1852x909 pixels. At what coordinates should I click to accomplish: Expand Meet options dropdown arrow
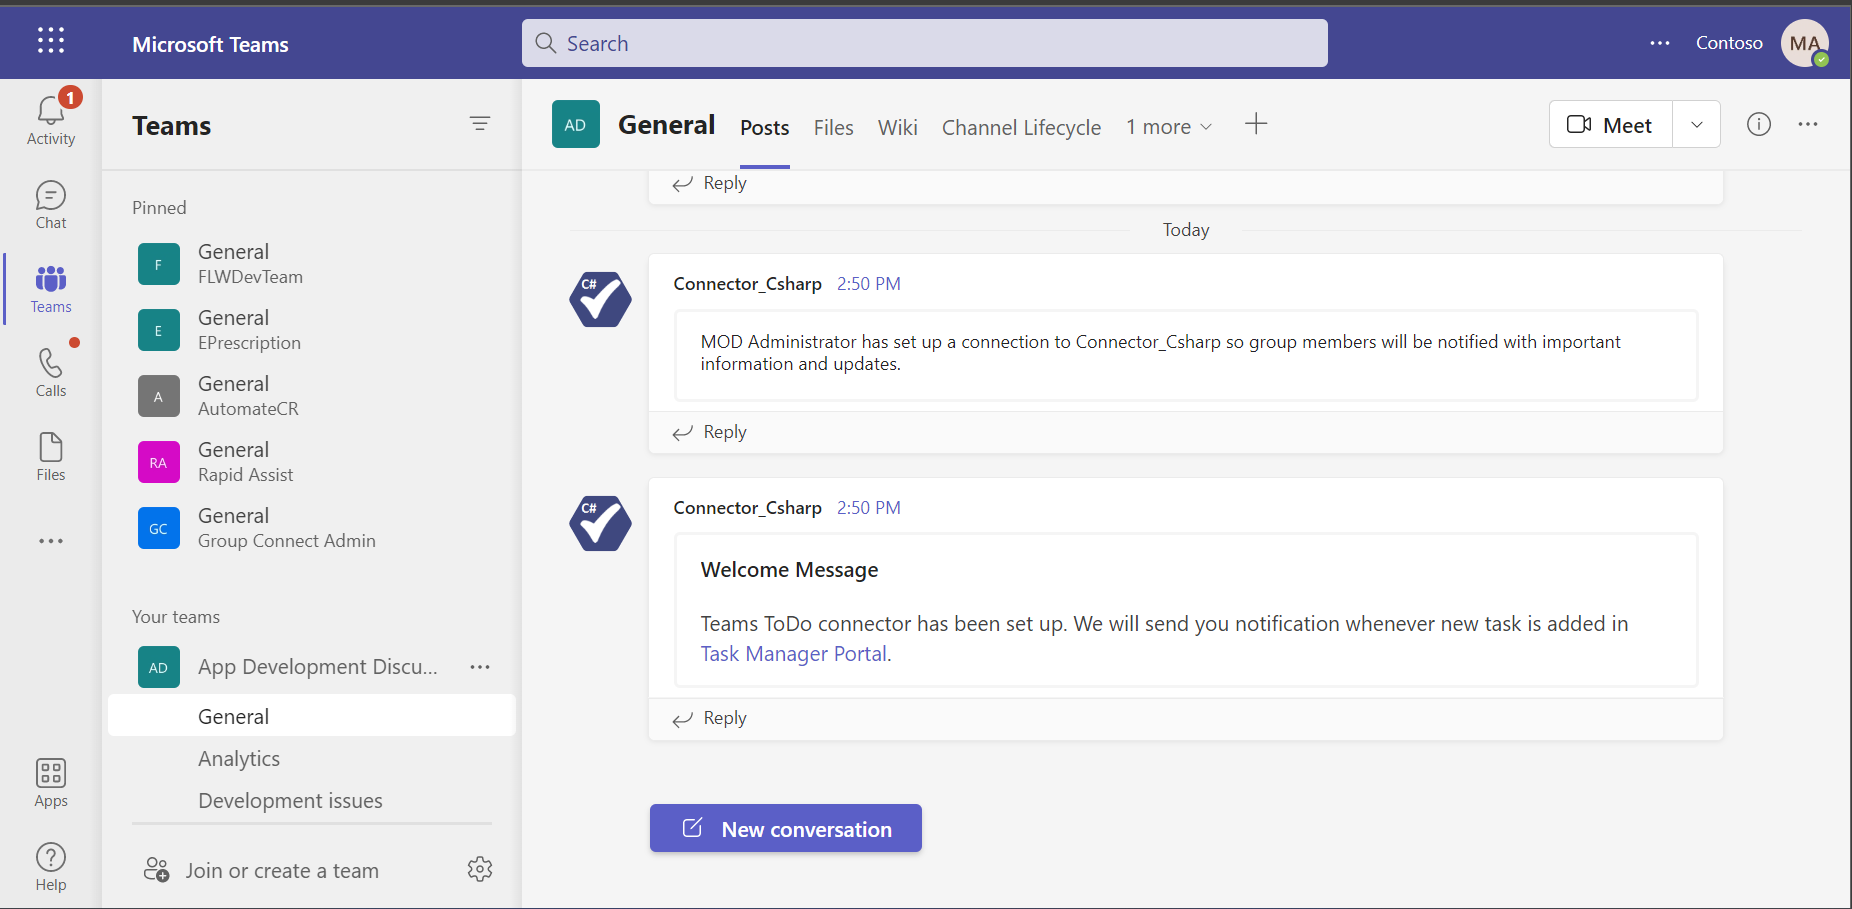(x=1697, y=125)
